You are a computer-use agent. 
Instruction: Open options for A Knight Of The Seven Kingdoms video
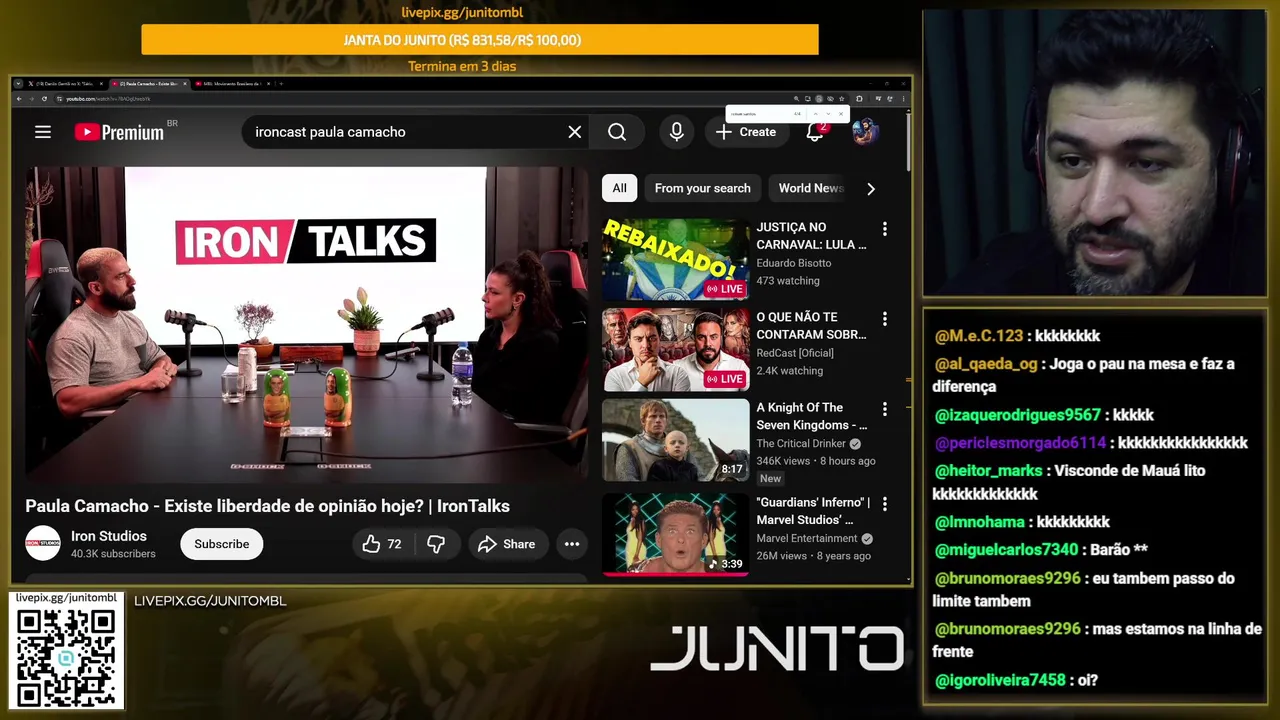(x=884, y=409)
